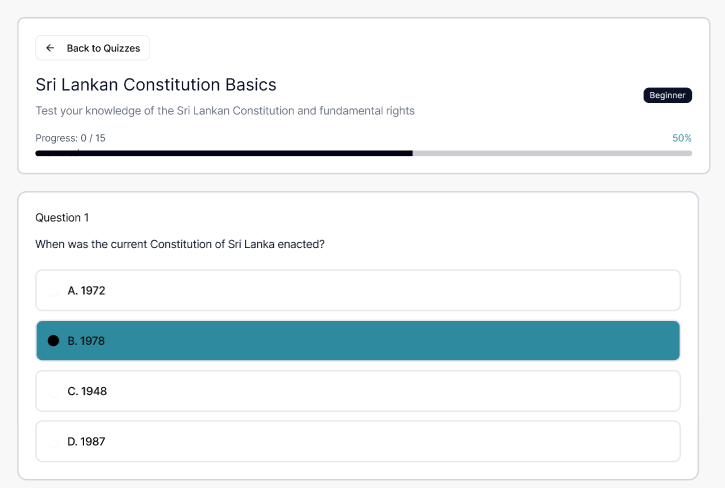Click the Beginner difficulty badge
Screen dimensions: 725x488
(667, 95)
